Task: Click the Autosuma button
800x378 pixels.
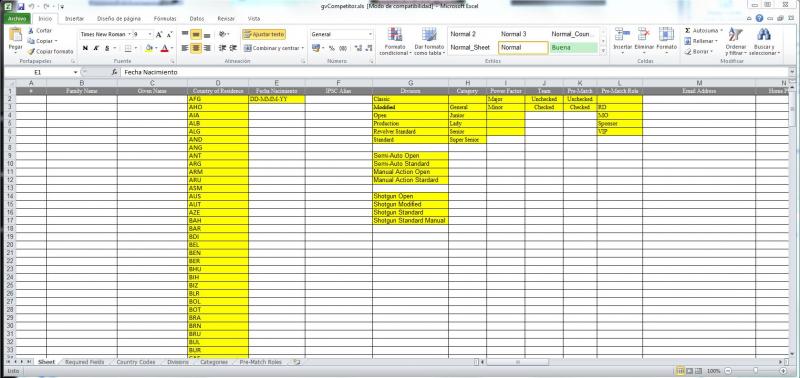Action: click(x=703, y=31)
